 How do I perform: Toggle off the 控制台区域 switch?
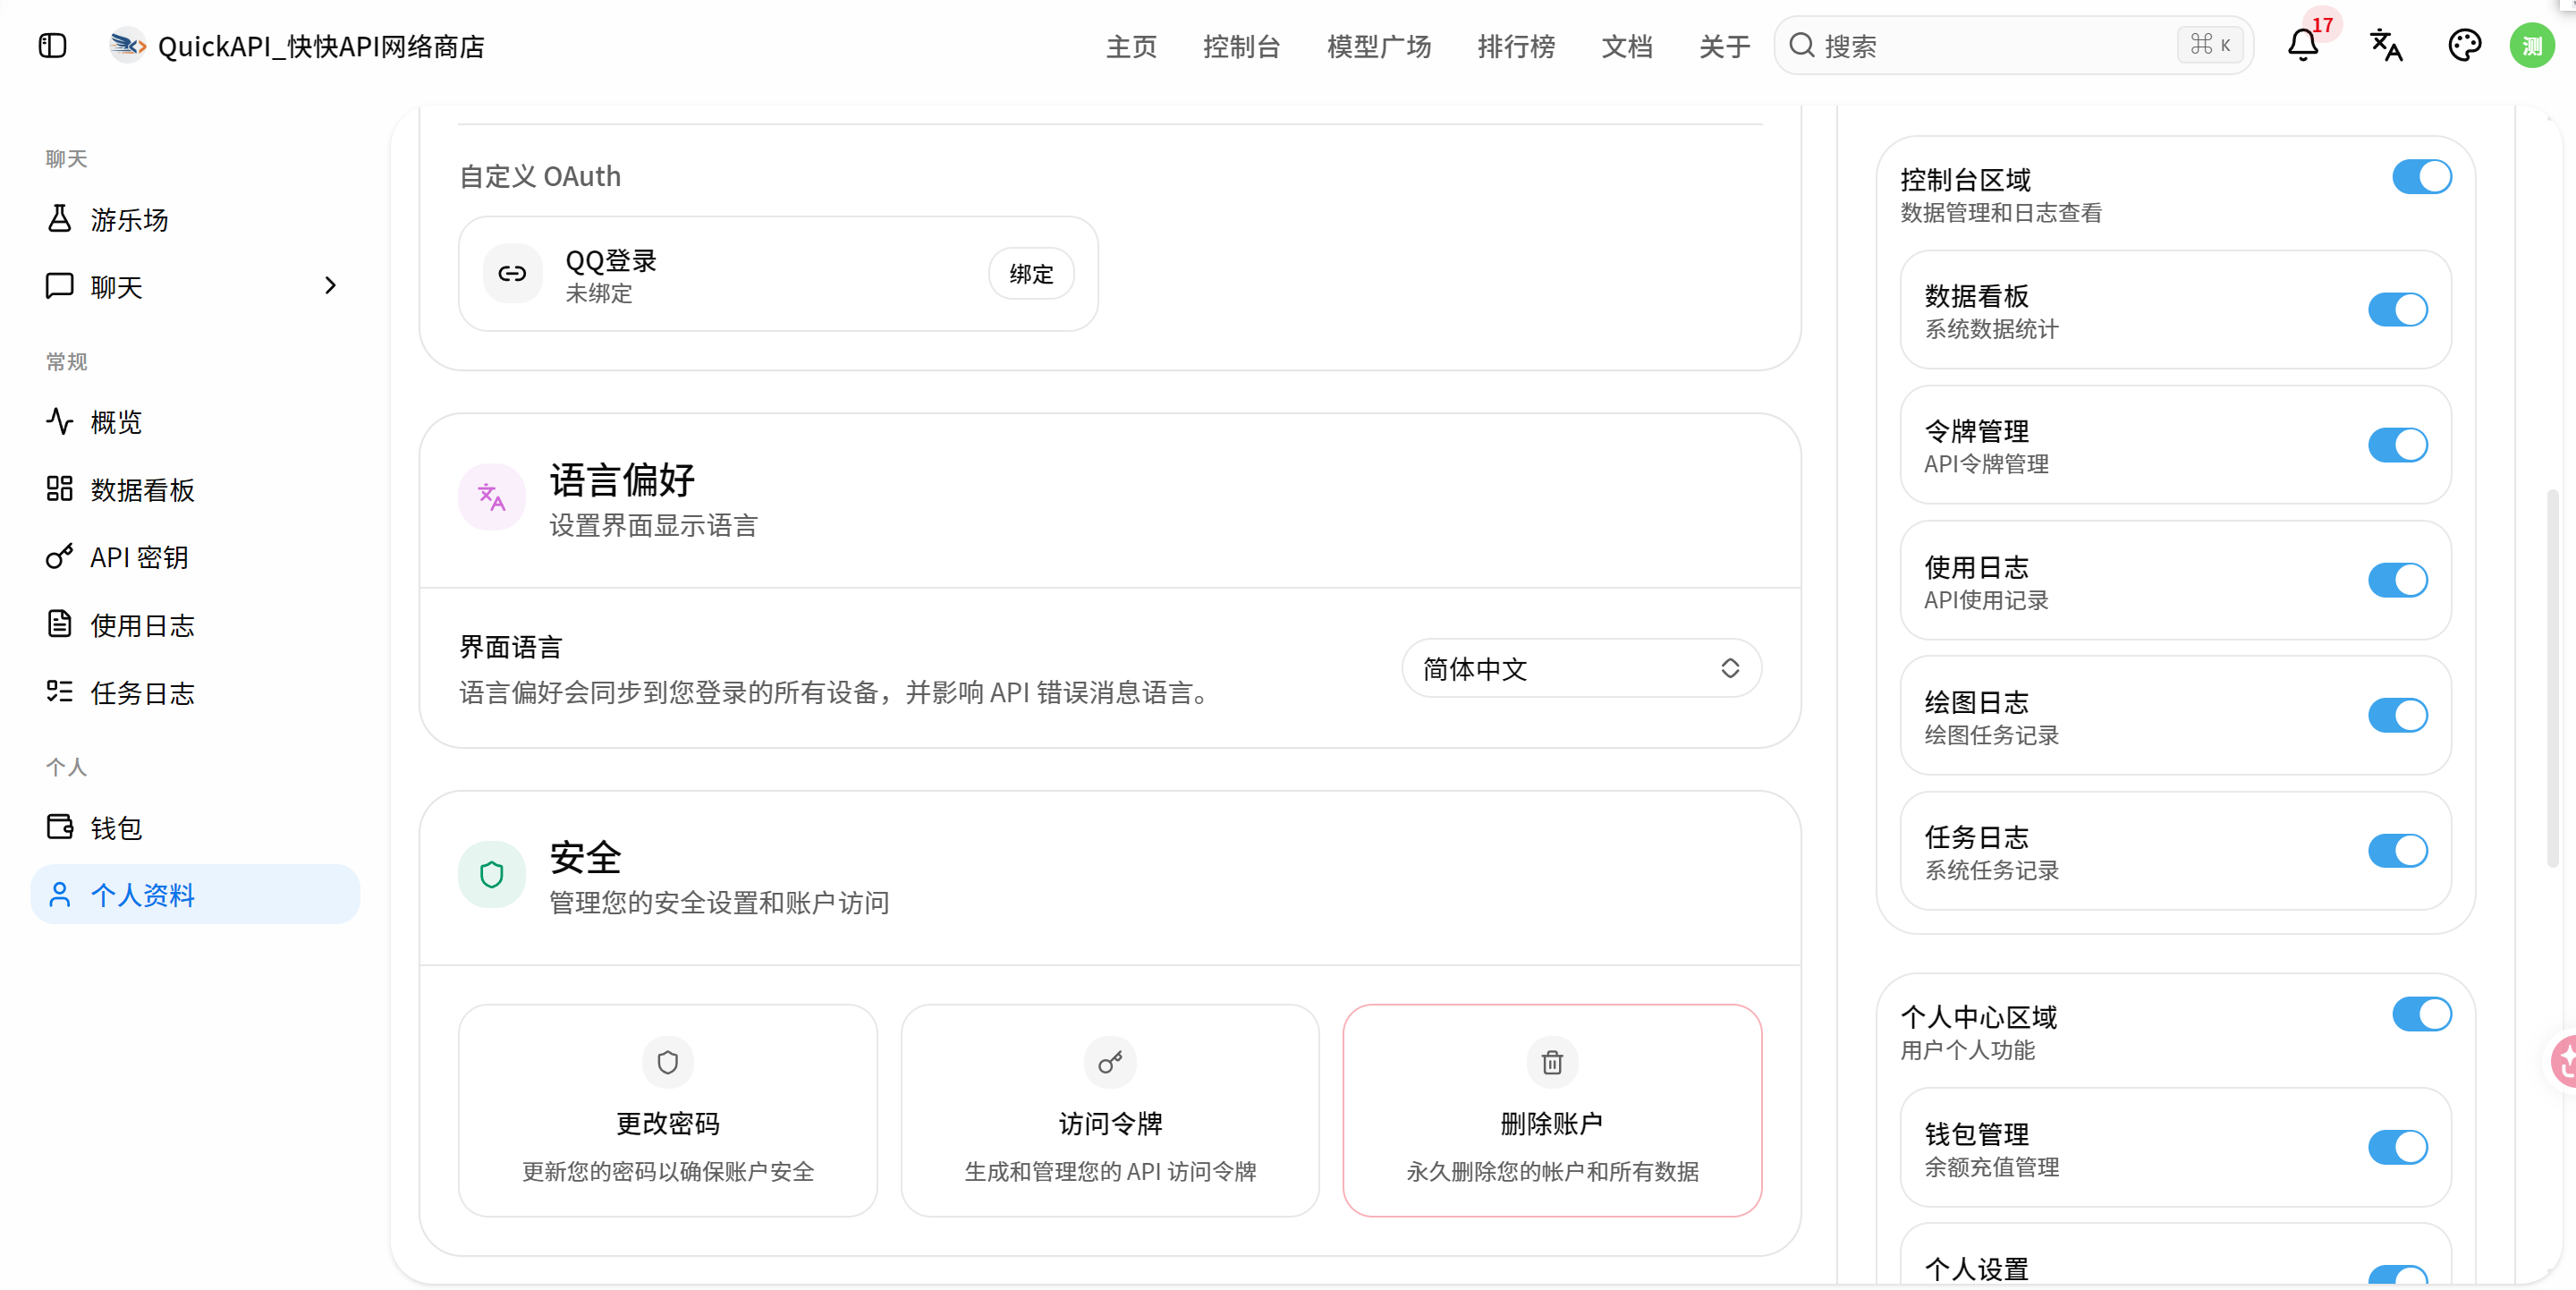tap(2421, 177)
